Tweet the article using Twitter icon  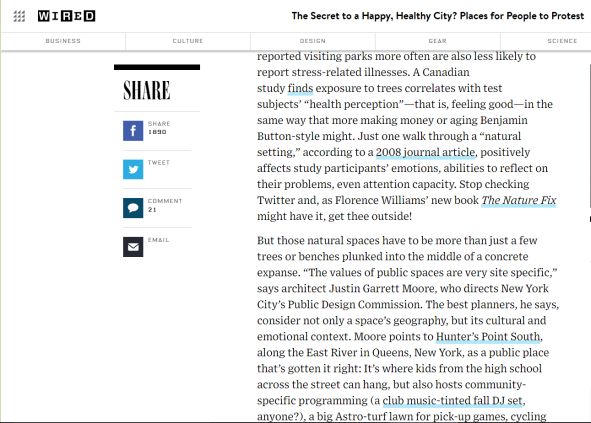(133, 169)
